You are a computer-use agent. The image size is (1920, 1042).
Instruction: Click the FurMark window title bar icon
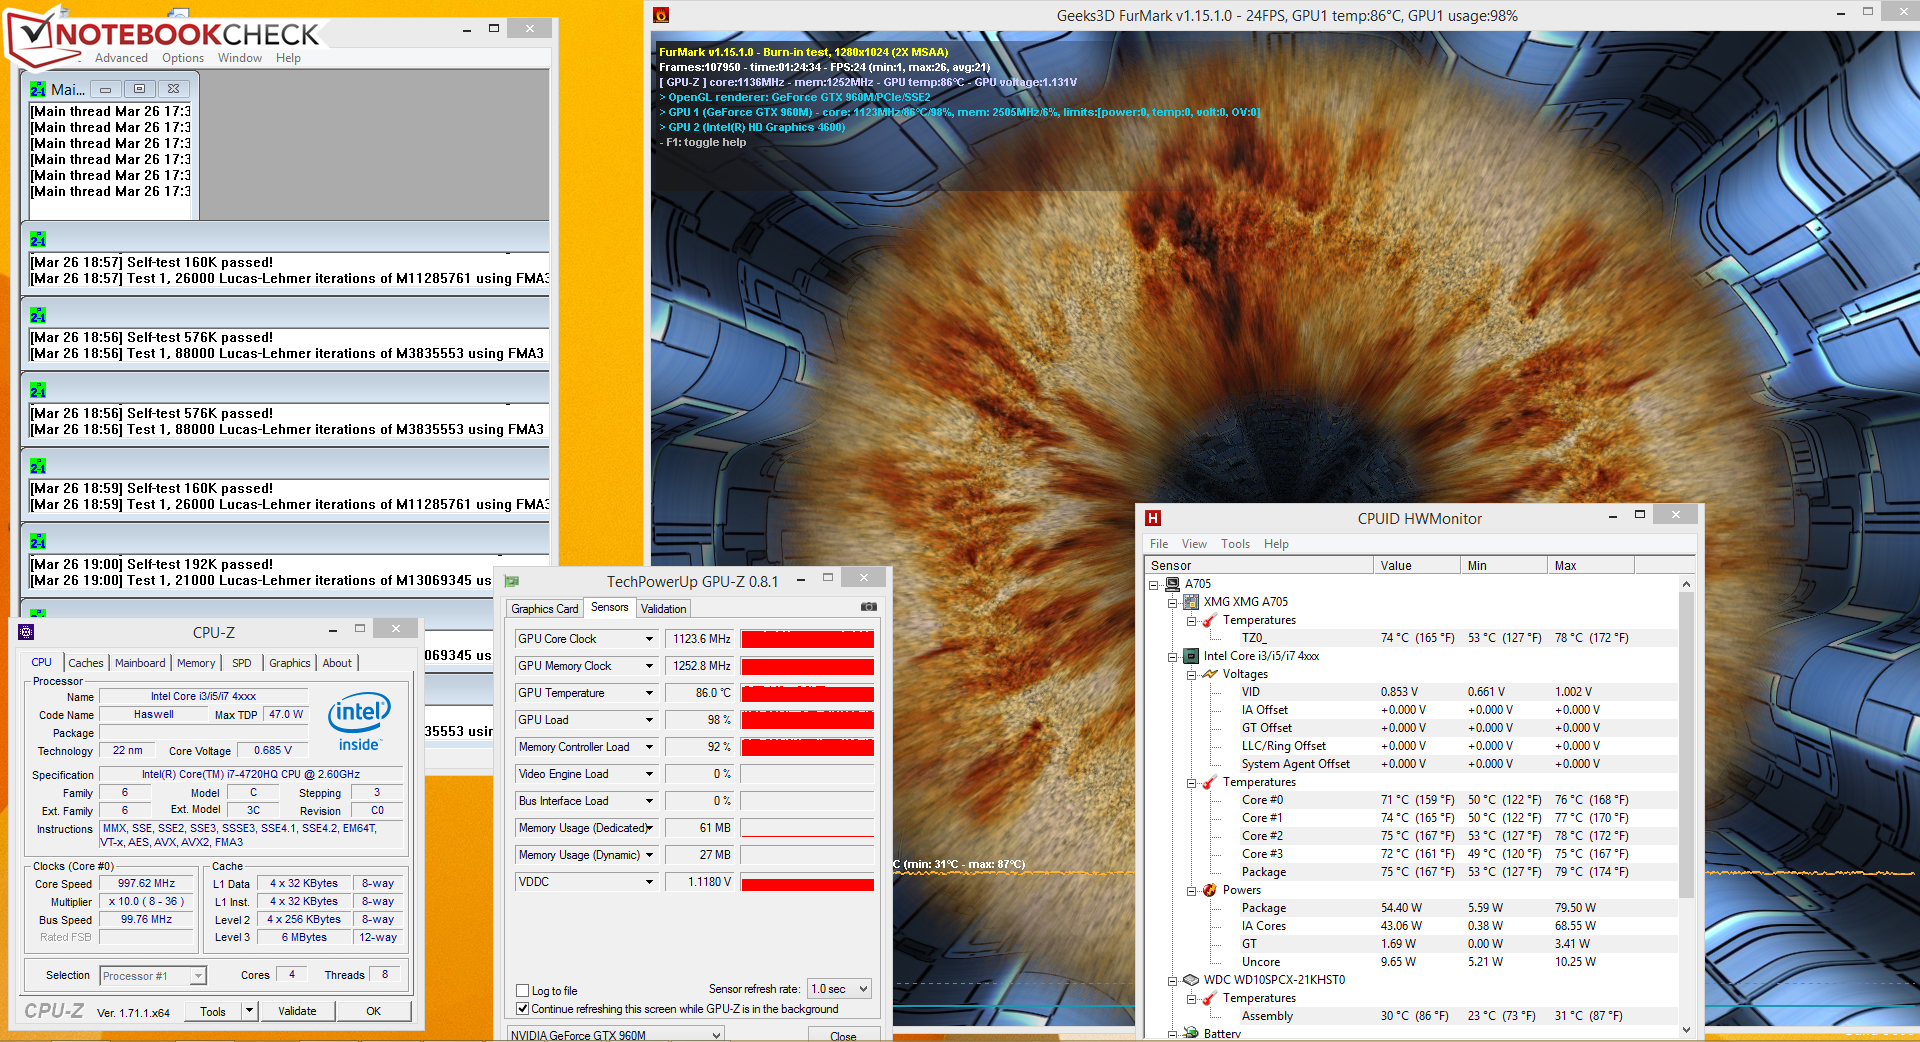(x=660, y=15)
